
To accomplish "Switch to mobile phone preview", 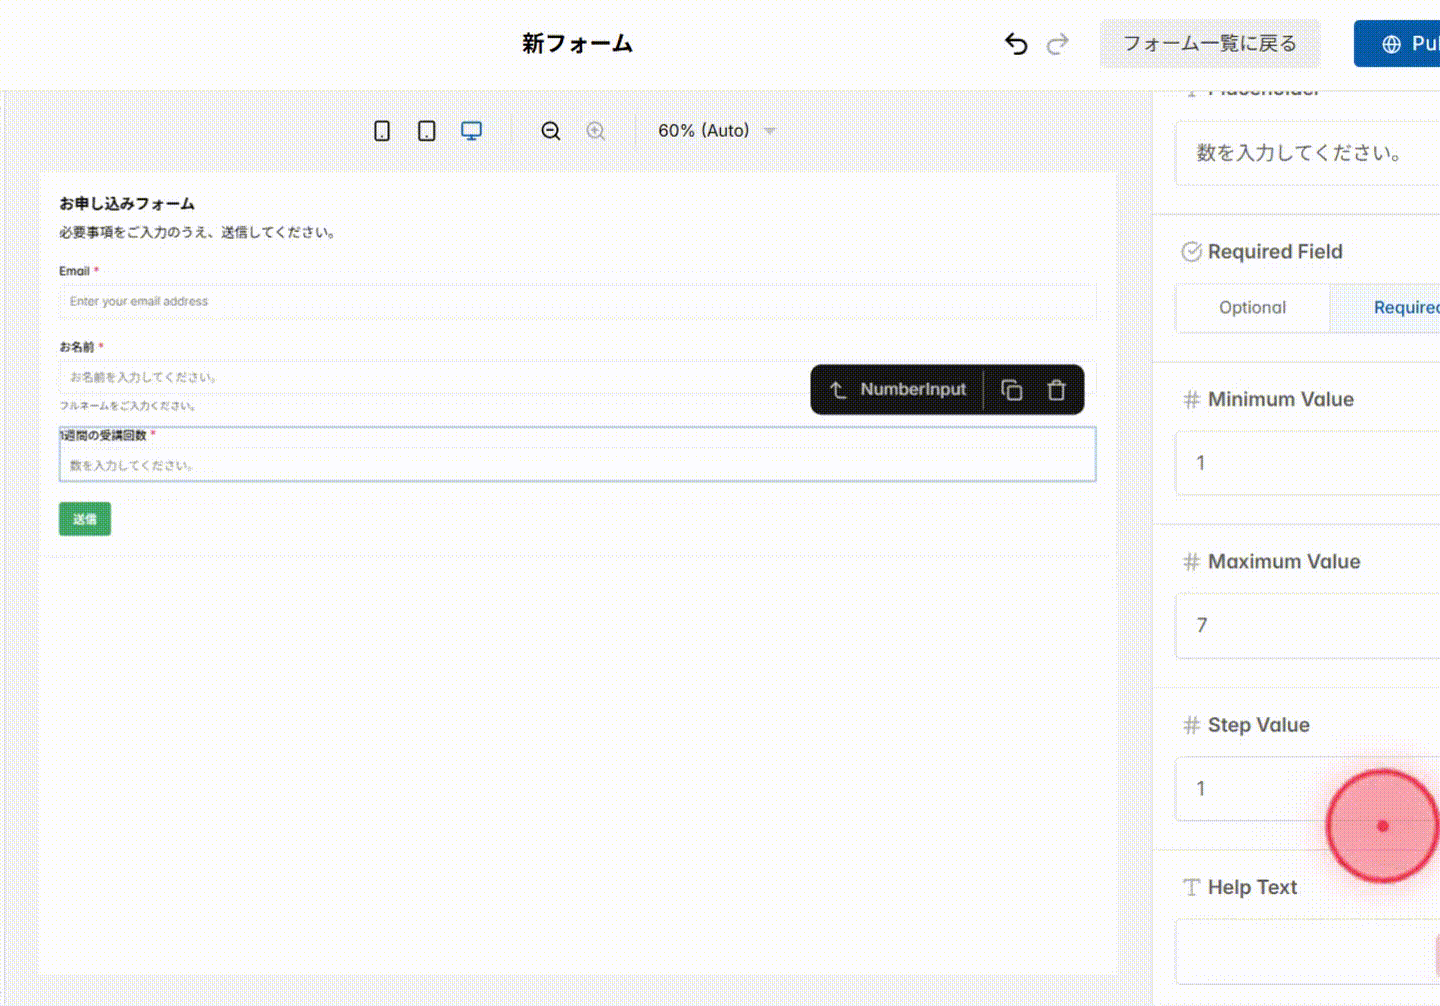I will tap(381, 130).
